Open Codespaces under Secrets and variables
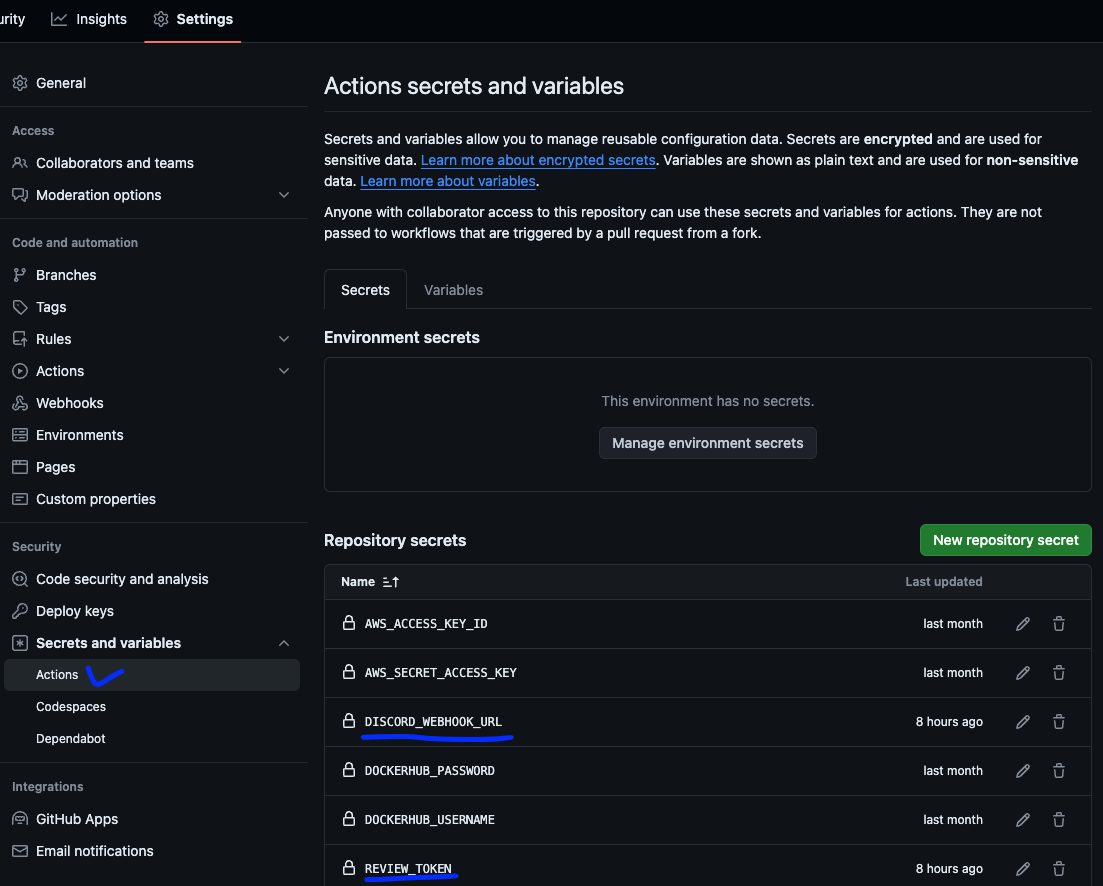Viewport: 1103px width, 886px height. pyautogui.click(x=71, y=707)
